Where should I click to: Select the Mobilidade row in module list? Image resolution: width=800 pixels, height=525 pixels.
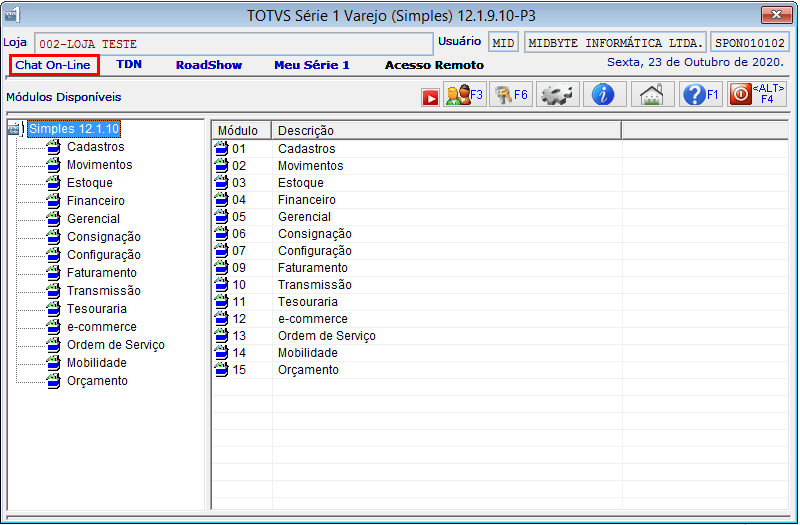point(500,353)
